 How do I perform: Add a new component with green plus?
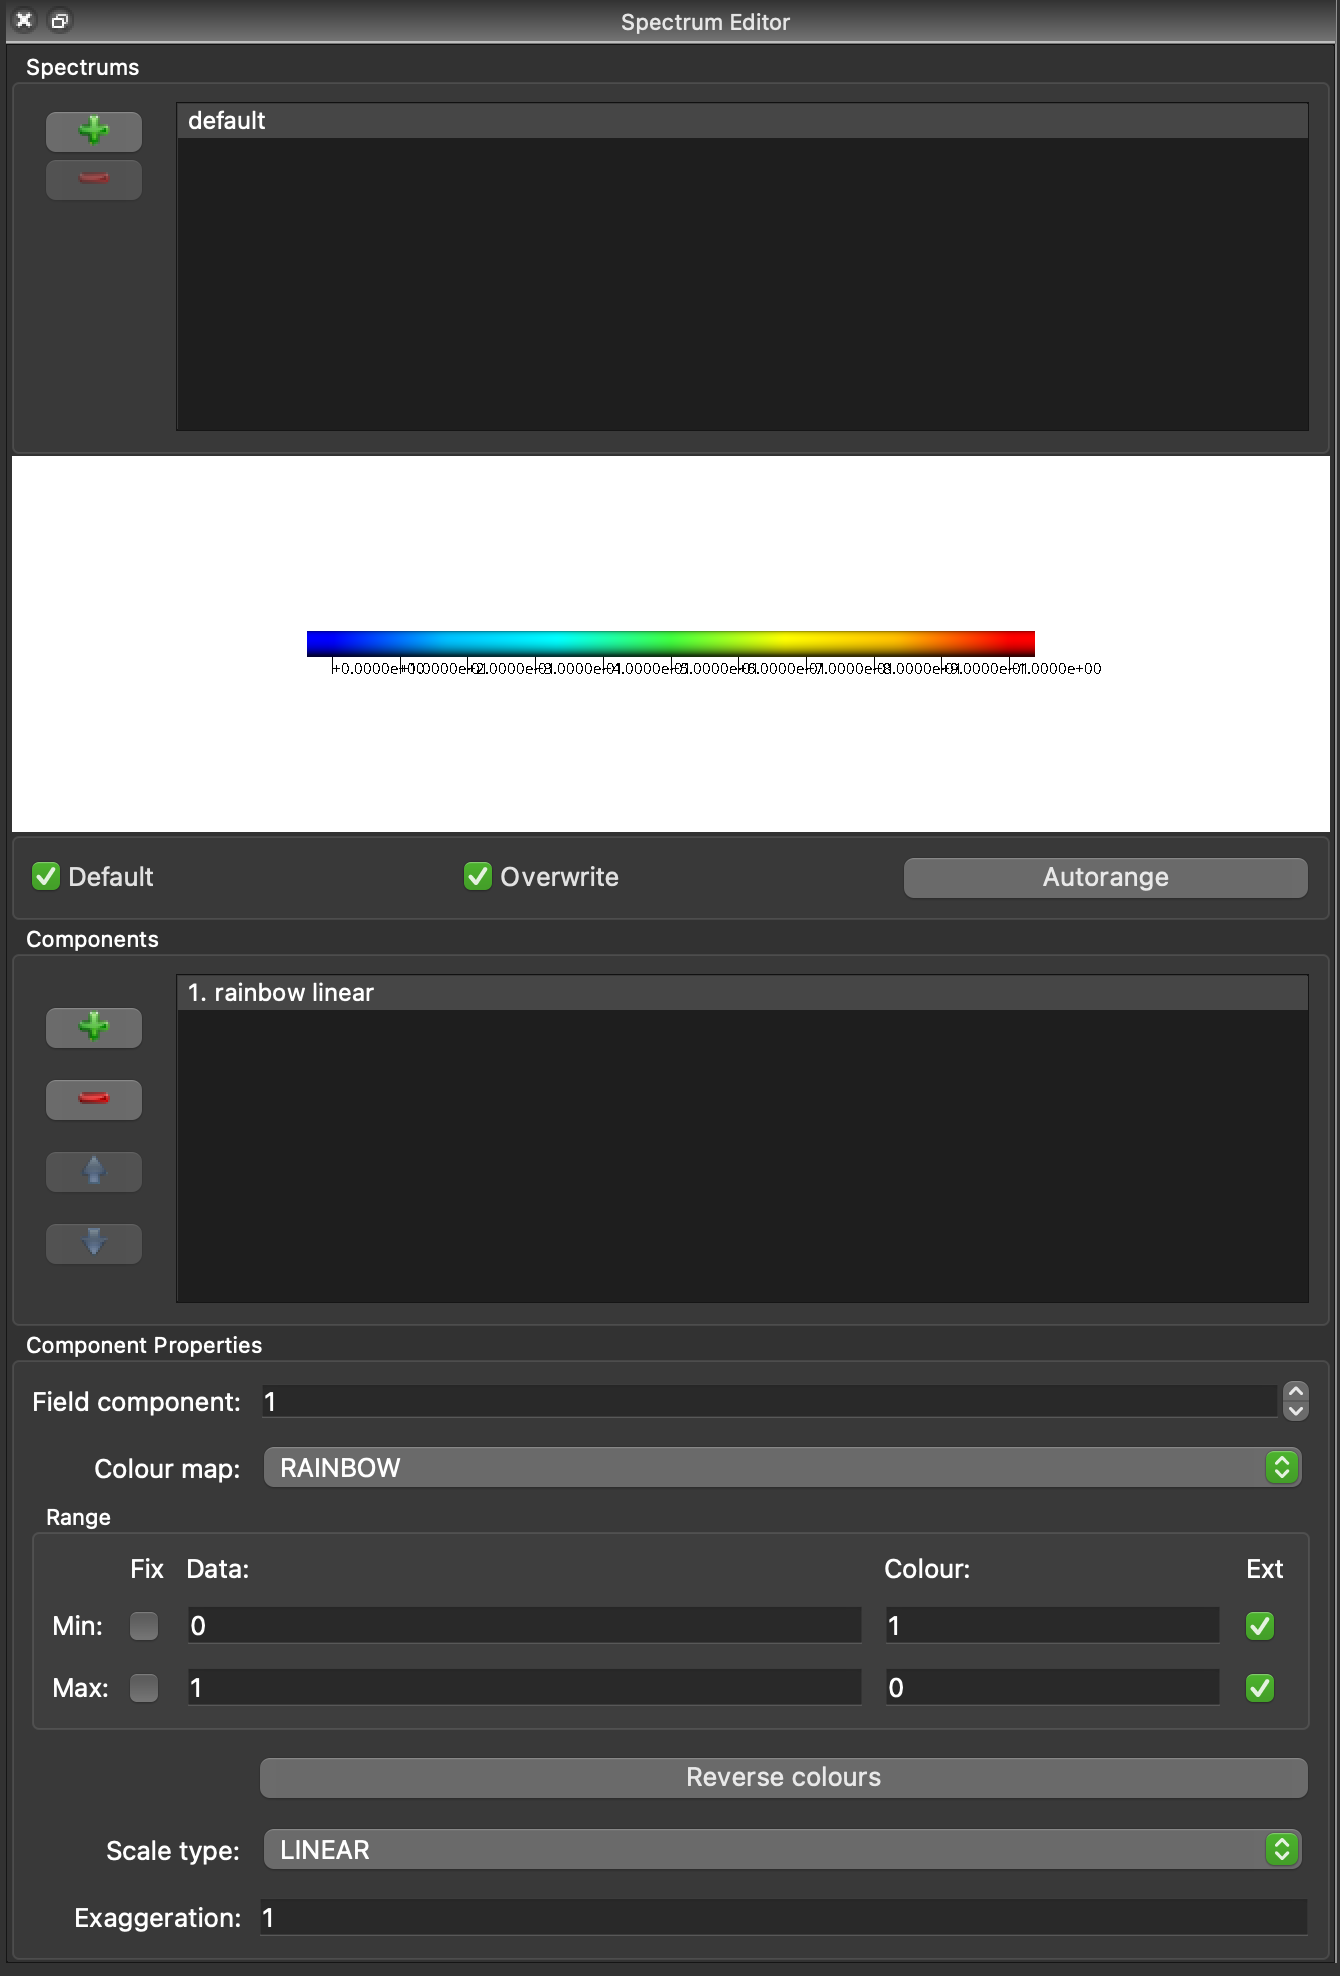94,1027
